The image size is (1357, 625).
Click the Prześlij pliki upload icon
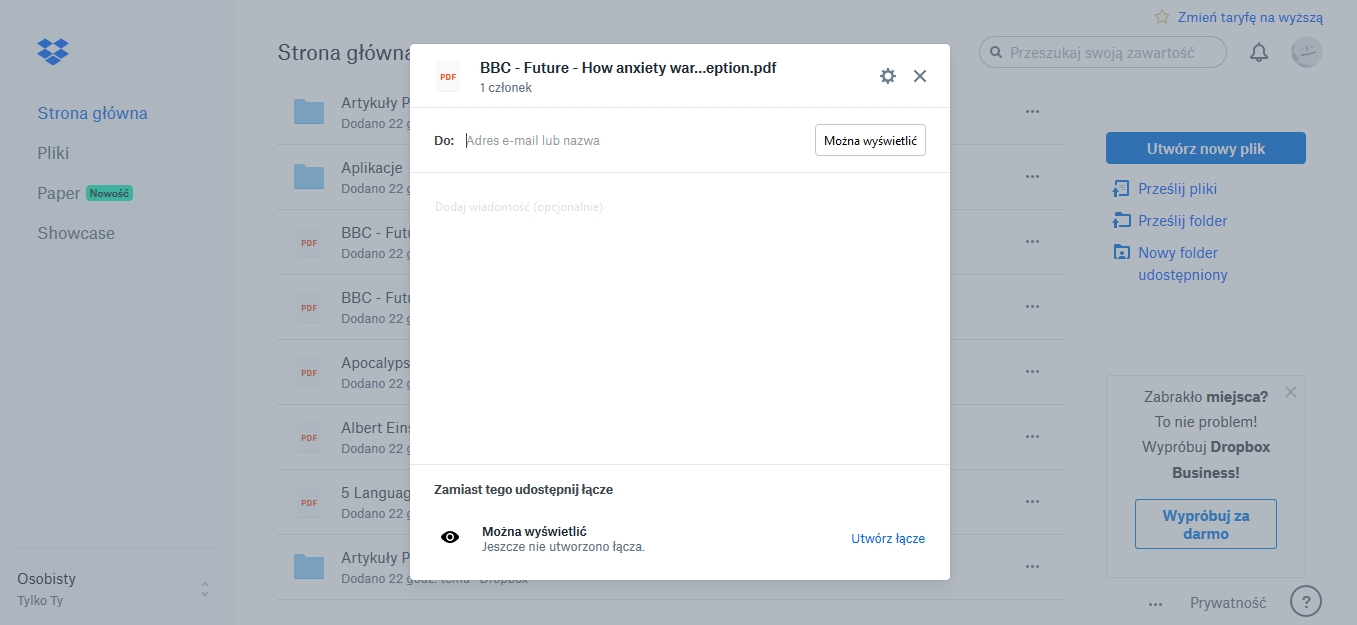coord(1121,189)
